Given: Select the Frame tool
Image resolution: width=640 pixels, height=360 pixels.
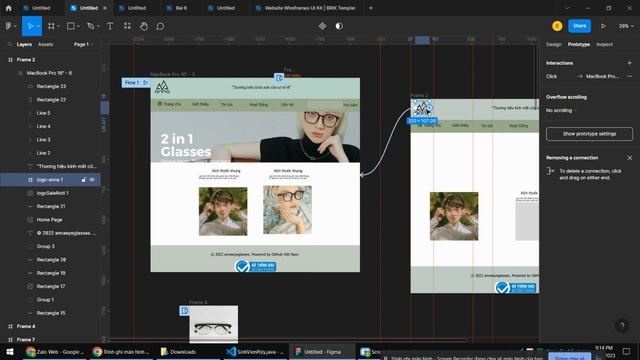Looking at the screenshot, I should (x=51, y=26).
